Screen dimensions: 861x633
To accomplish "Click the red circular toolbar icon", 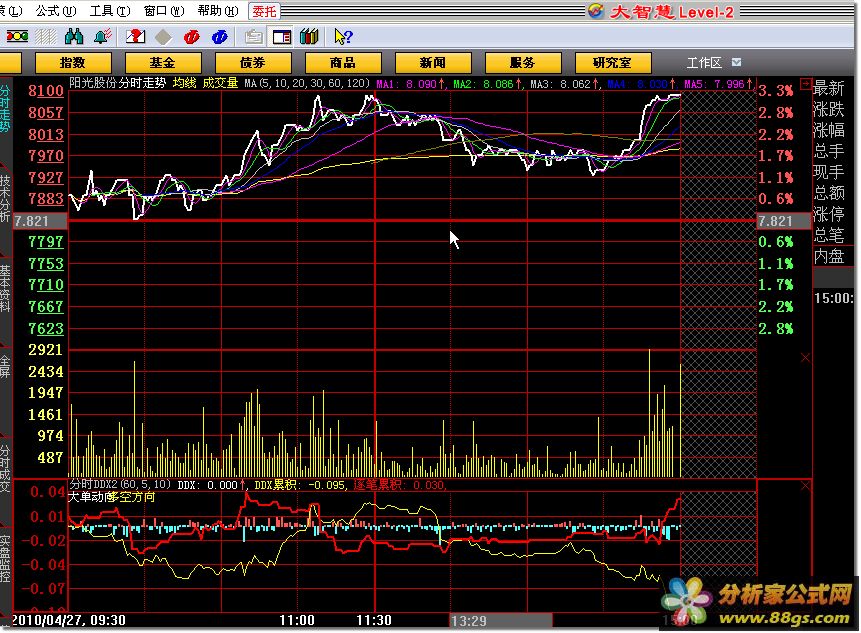I will [191, 37].
